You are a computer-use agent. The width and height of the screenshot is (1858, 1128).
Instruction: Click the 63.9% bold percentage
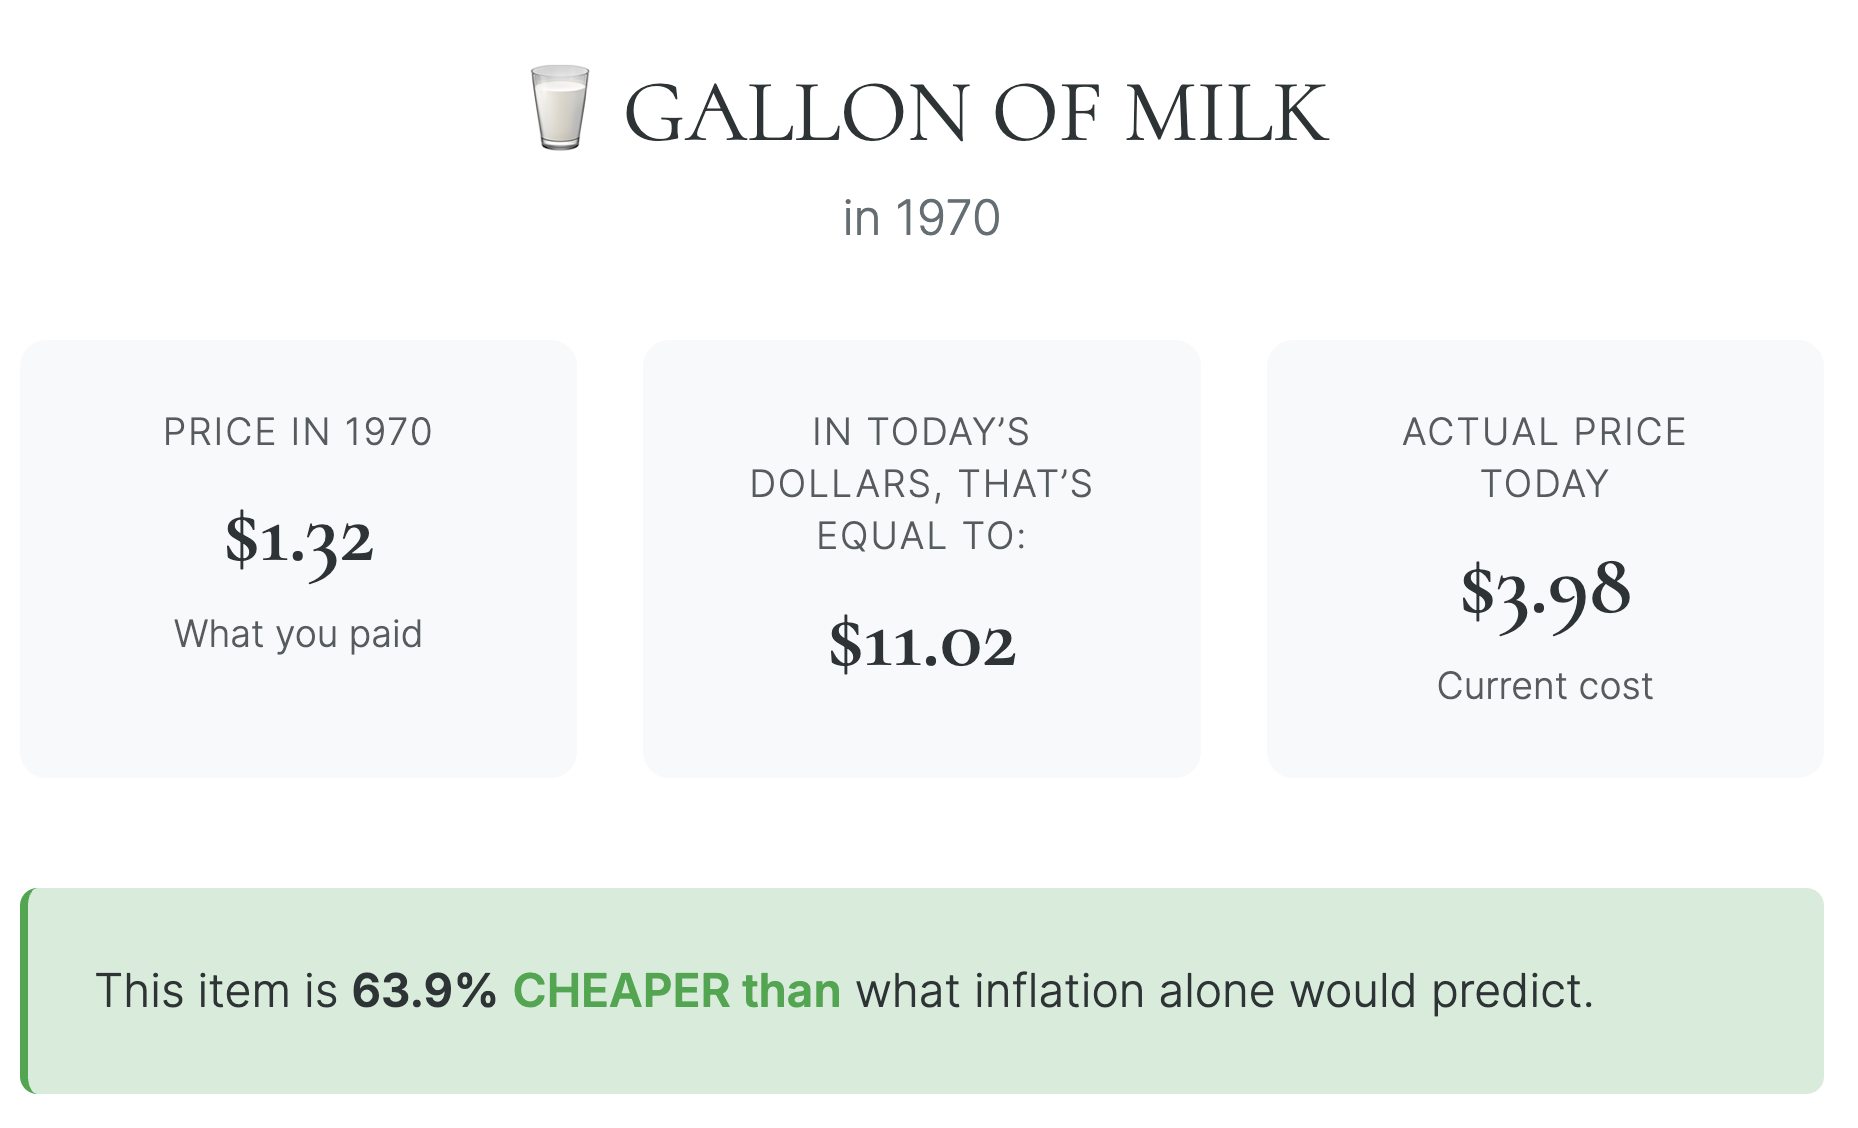coord(424,991)
